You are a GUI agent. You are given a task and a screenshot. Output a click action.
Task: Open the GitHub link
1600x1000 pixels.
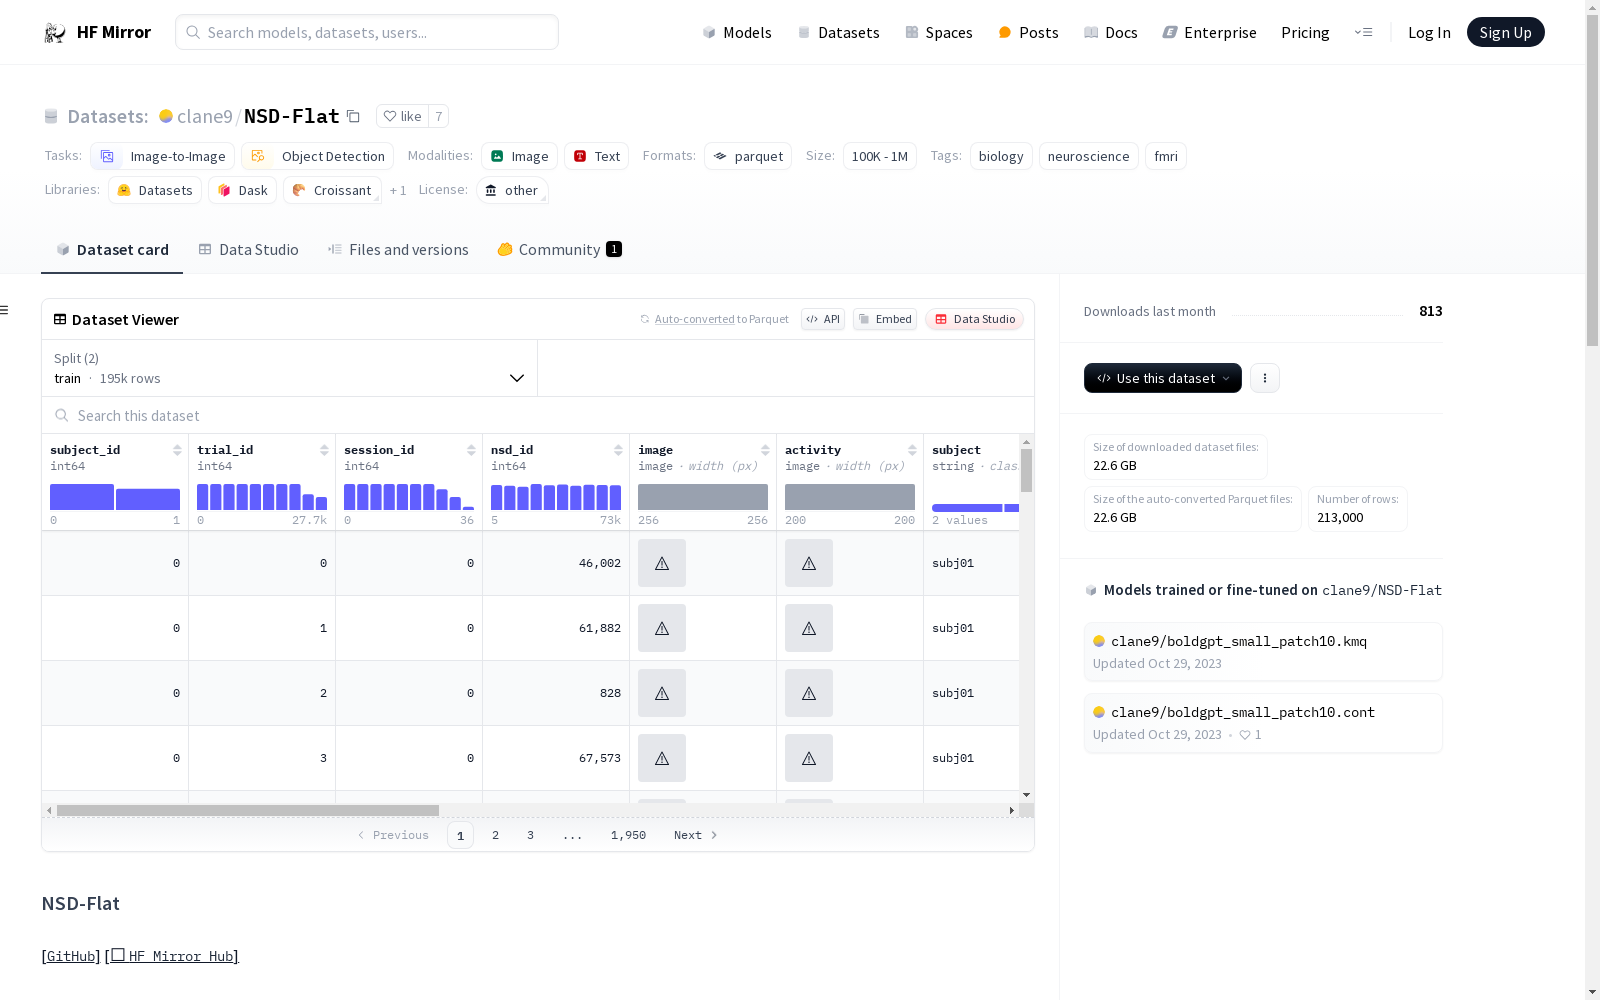click(71, 956)
